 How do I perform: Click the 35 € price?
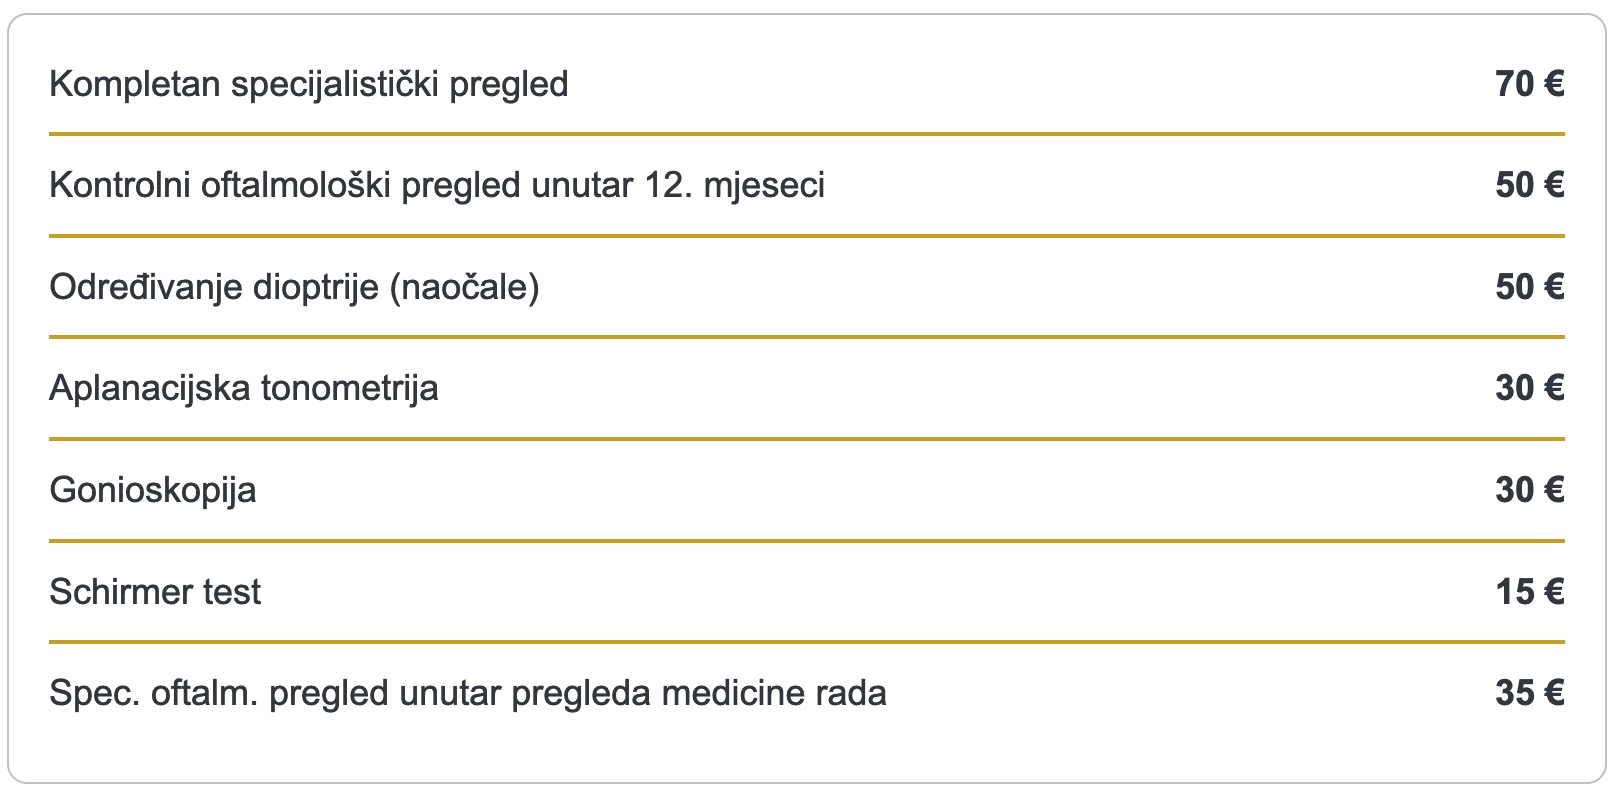tap(1529, 693)
